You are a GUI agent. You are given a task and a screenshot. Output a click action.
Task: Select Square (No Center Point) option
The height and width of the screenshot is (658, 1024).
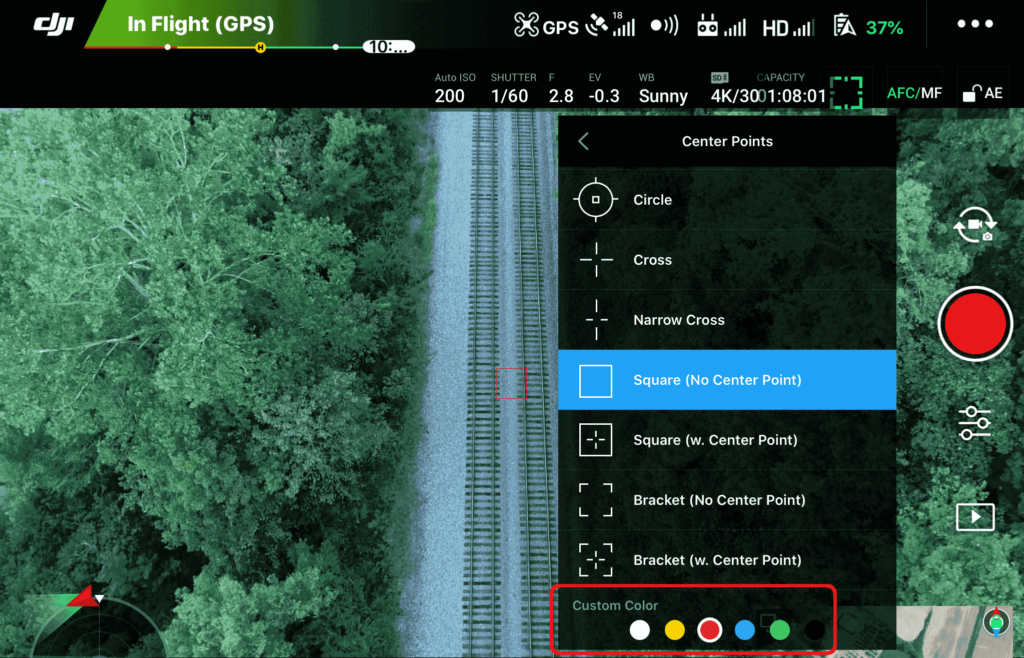tap(727, 380)
